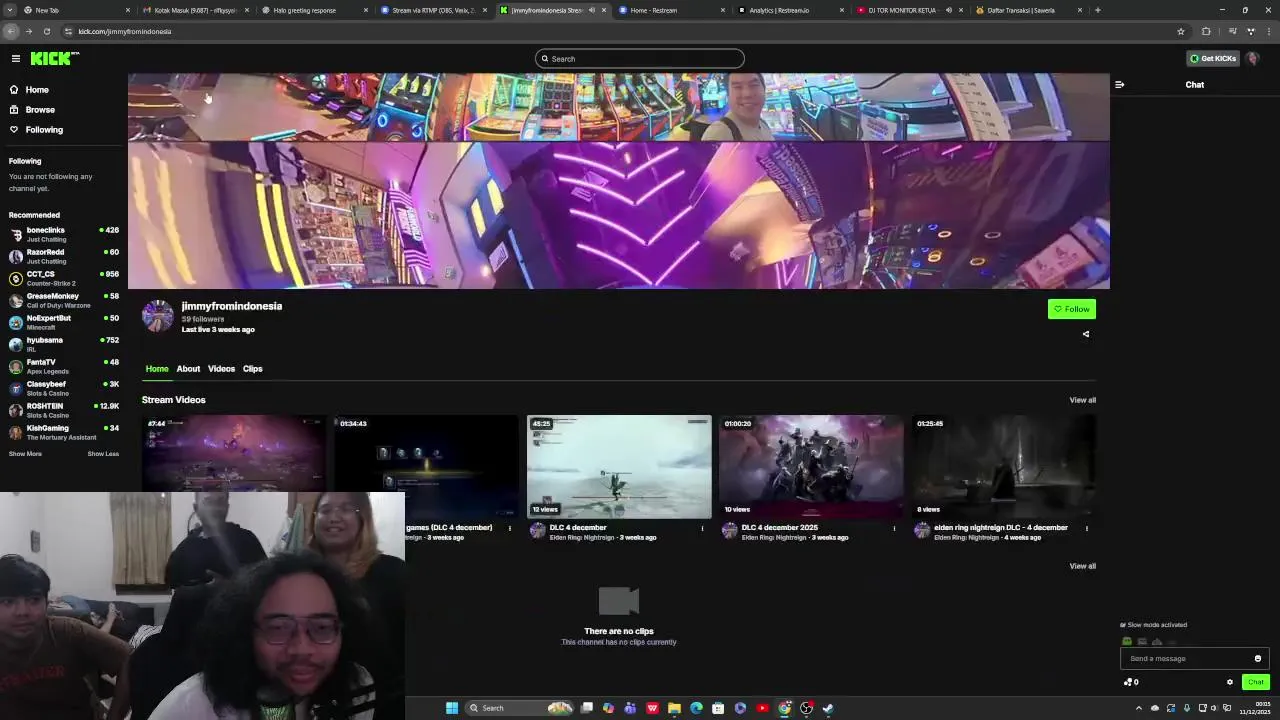This screenshot has height=720, width=1280.
Task: Open the user profile avatar menu
Action: [x=1253, y=59]
